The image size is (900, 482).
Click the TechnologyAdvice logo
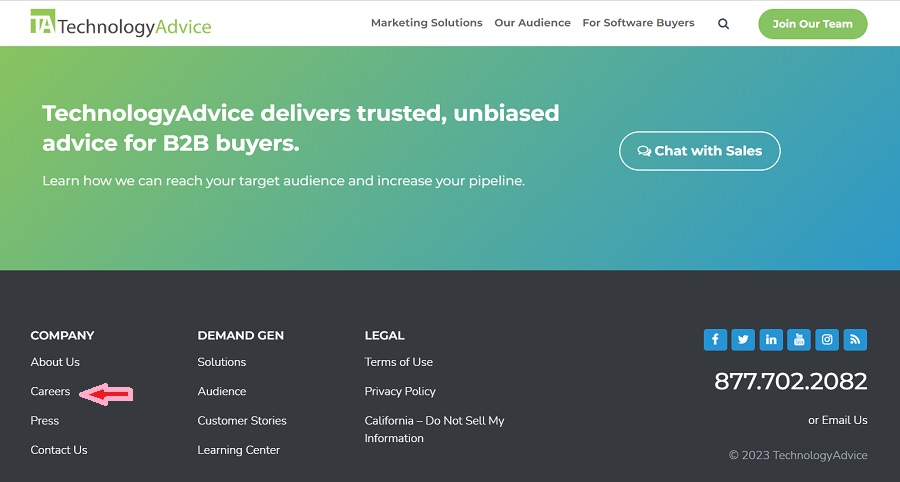click(121, 23)
